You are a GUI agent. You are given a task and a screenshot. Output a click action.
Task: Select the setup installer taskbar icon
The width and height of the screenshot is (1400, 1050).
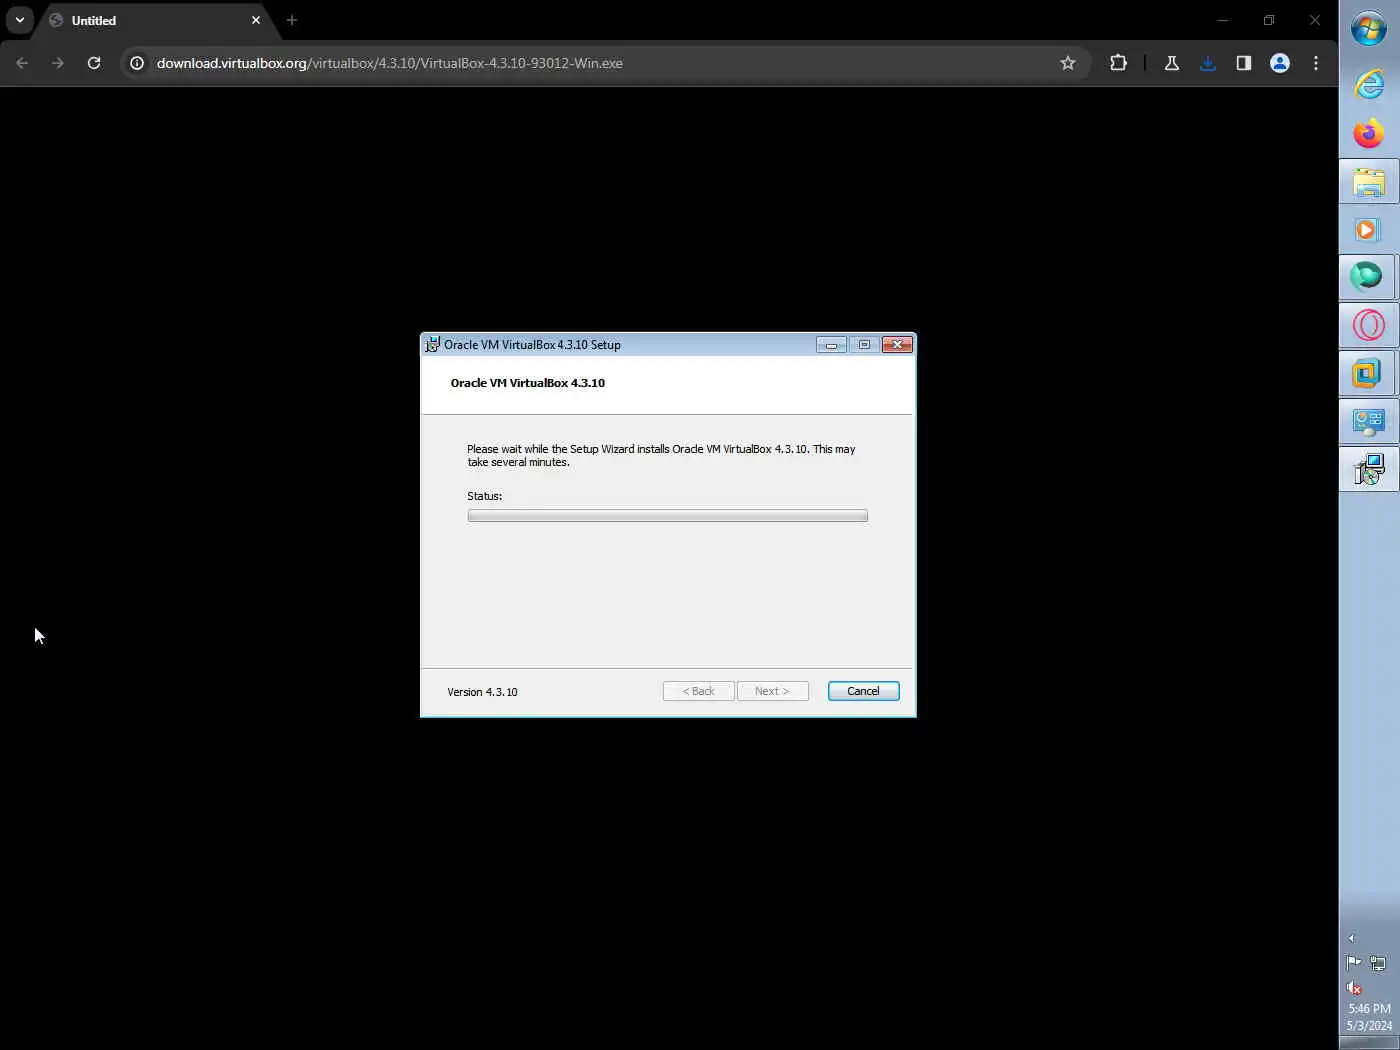point(1369,469)
